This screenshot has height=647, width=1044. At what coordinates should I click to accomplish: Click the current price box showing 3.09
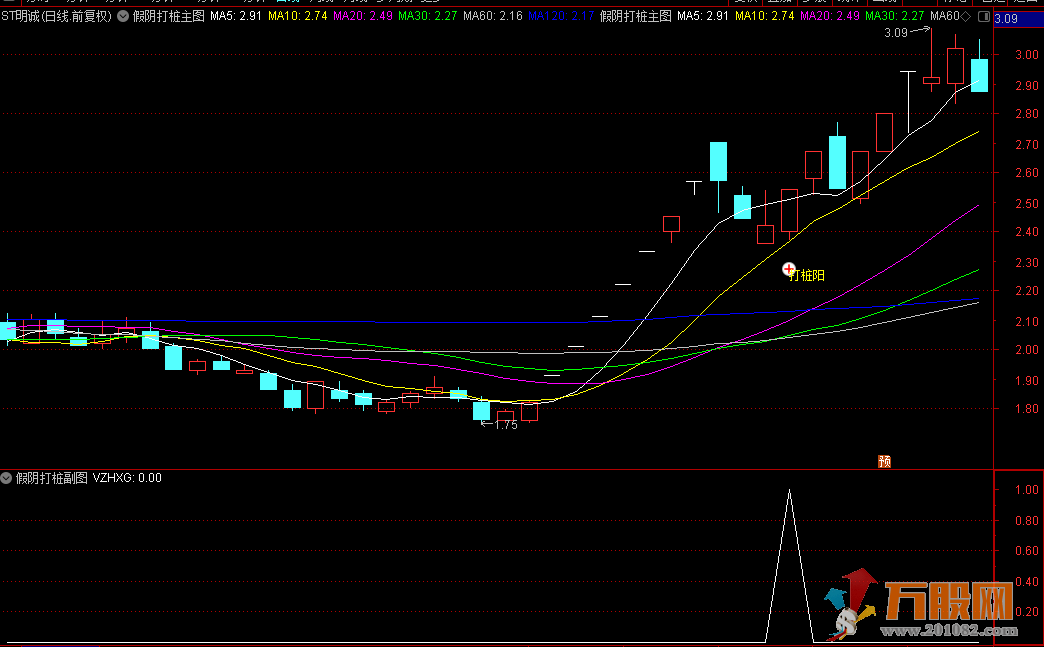[1018, 19]
